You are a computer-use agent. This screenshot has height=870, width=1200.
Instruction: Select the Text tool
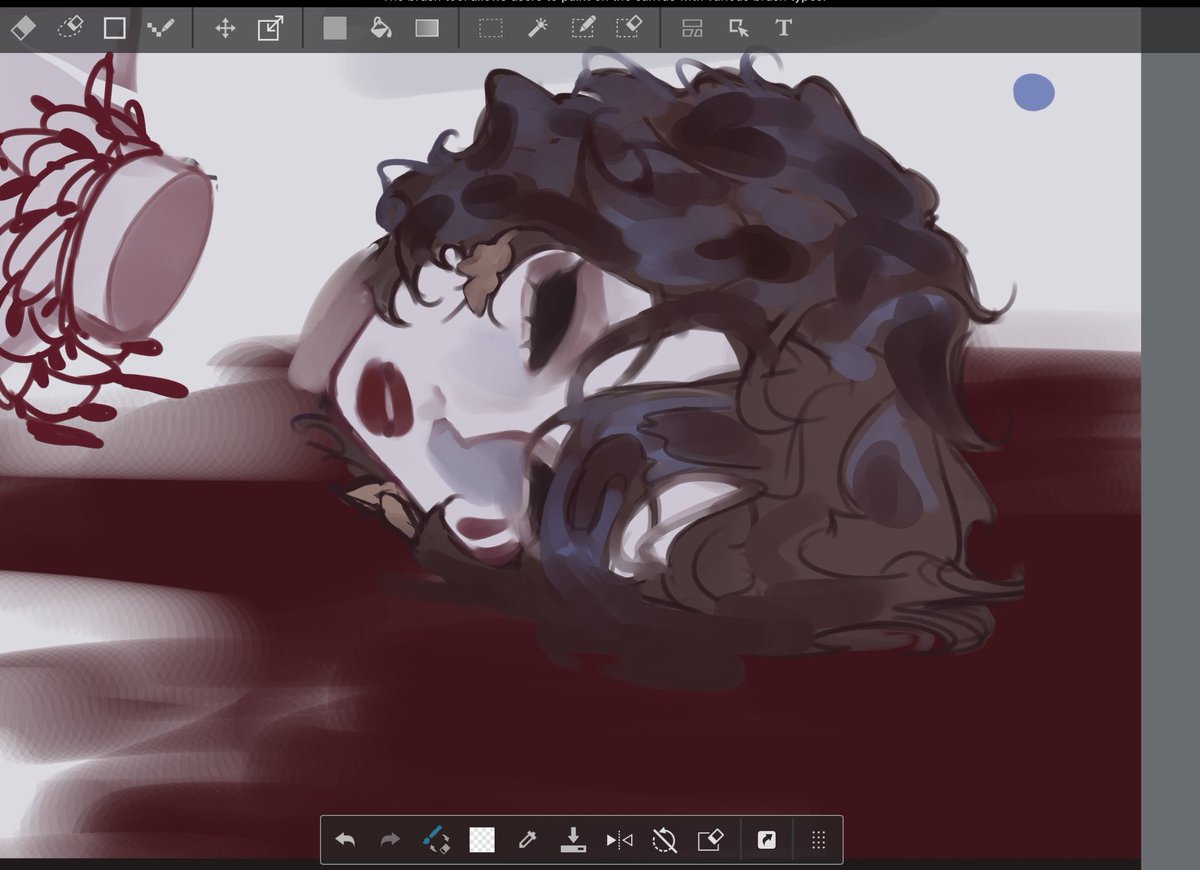(x=783, y=28)
